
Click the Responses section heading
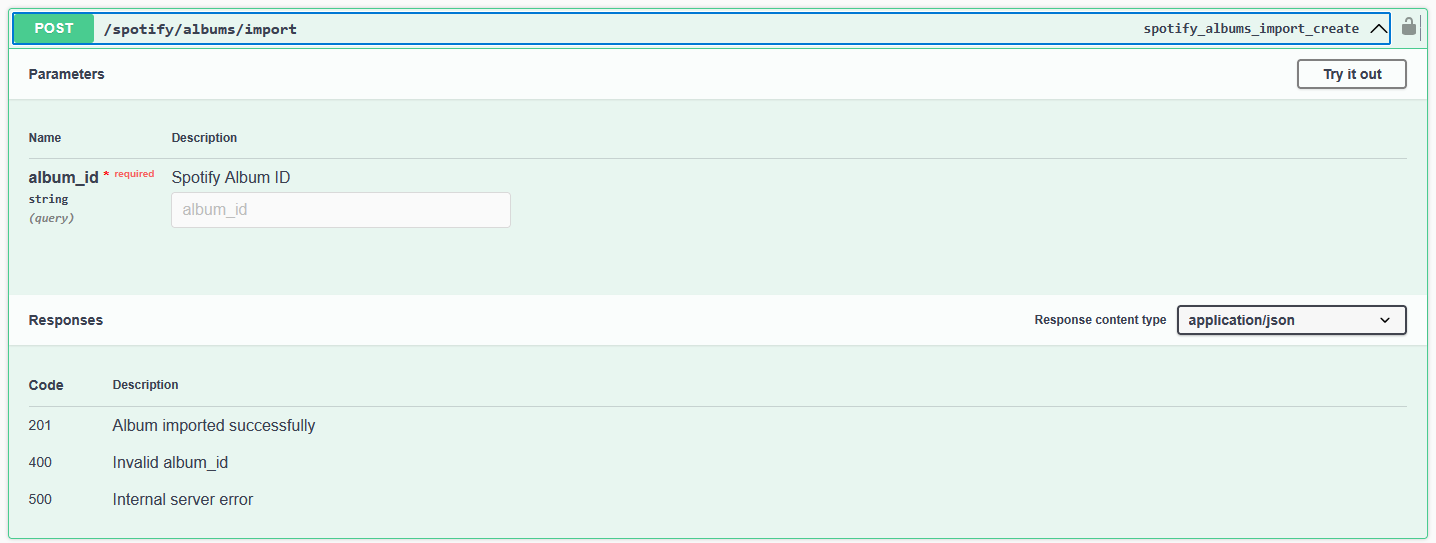click(66, 320)
